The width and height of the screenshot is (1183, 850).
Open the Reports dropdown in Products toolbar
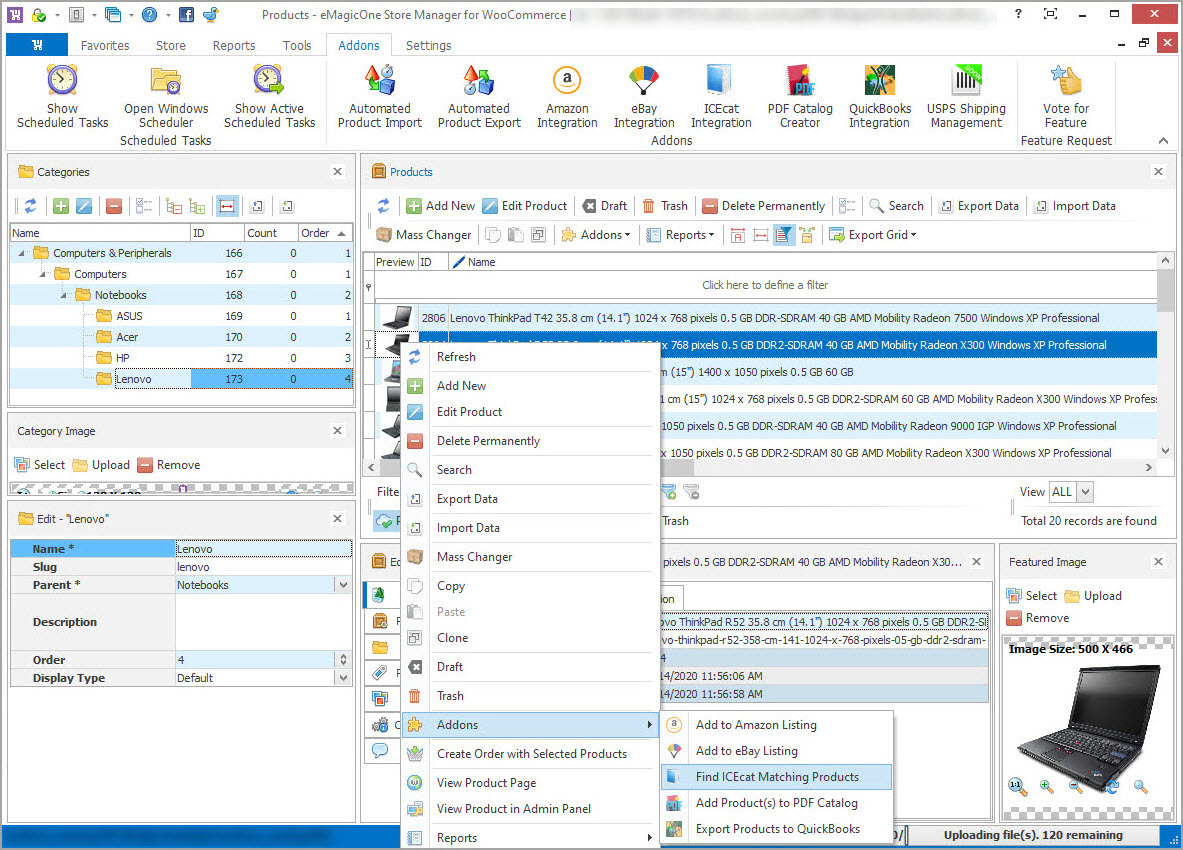point(680,235)
